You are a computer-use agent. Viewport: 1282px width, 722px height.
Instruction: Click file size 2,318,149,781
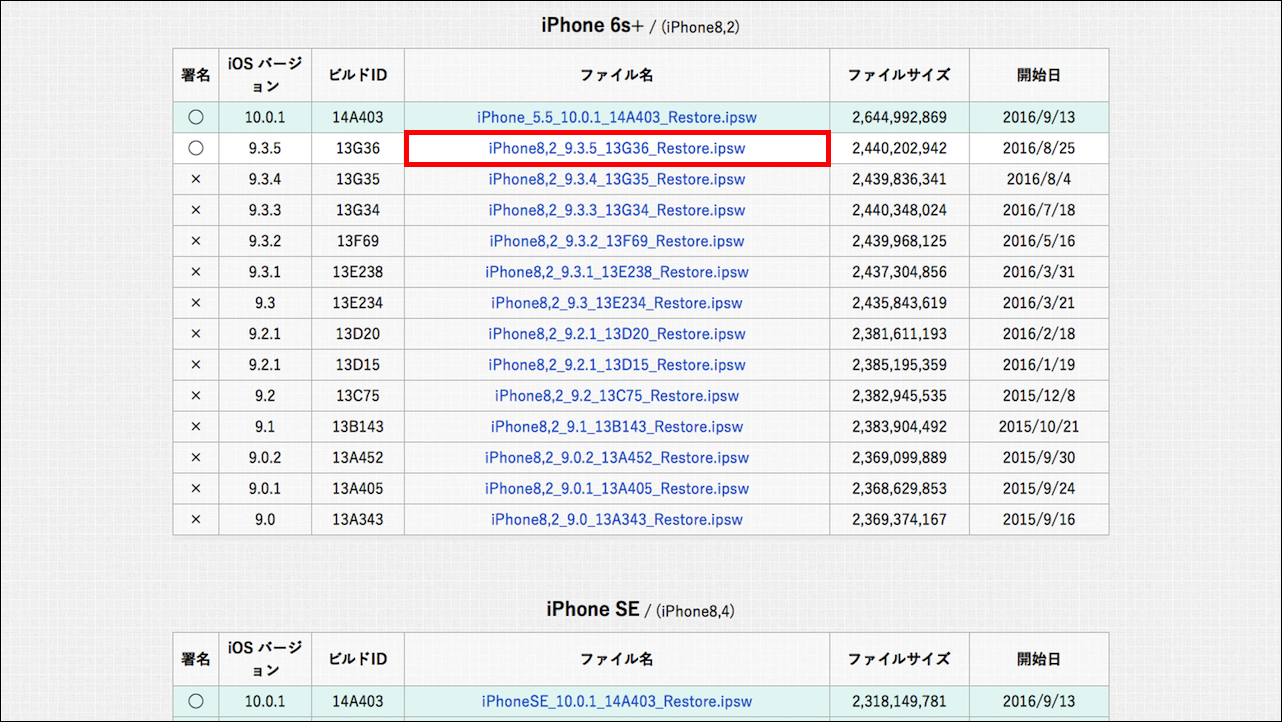click(899, 702)
